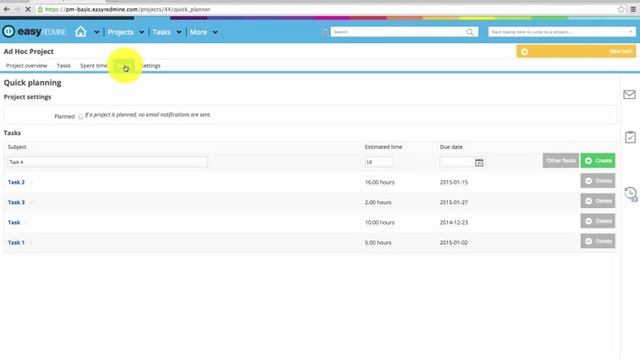The width and height of the screenshot is (640, 360).
Task: Click the green Create button
Action: 598,160
